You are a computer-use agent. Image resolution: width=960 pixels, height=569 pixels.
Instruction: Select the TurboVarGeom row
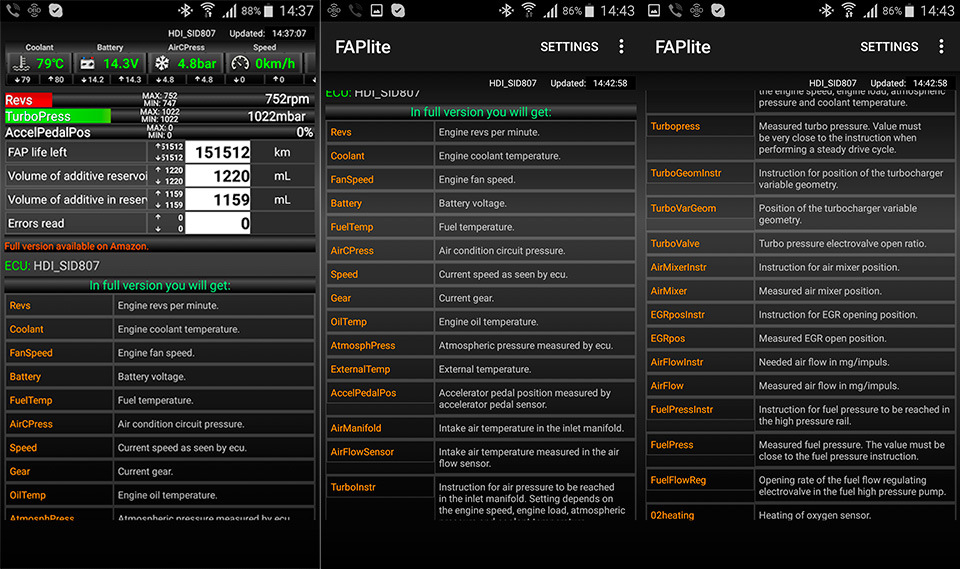(801, 214)
